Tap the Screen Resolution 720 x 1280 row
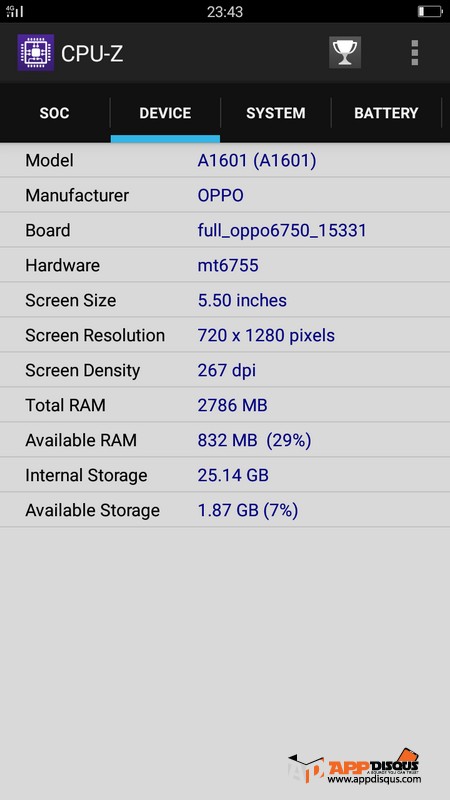The image size is (450, 800). (x=225, y=335)
